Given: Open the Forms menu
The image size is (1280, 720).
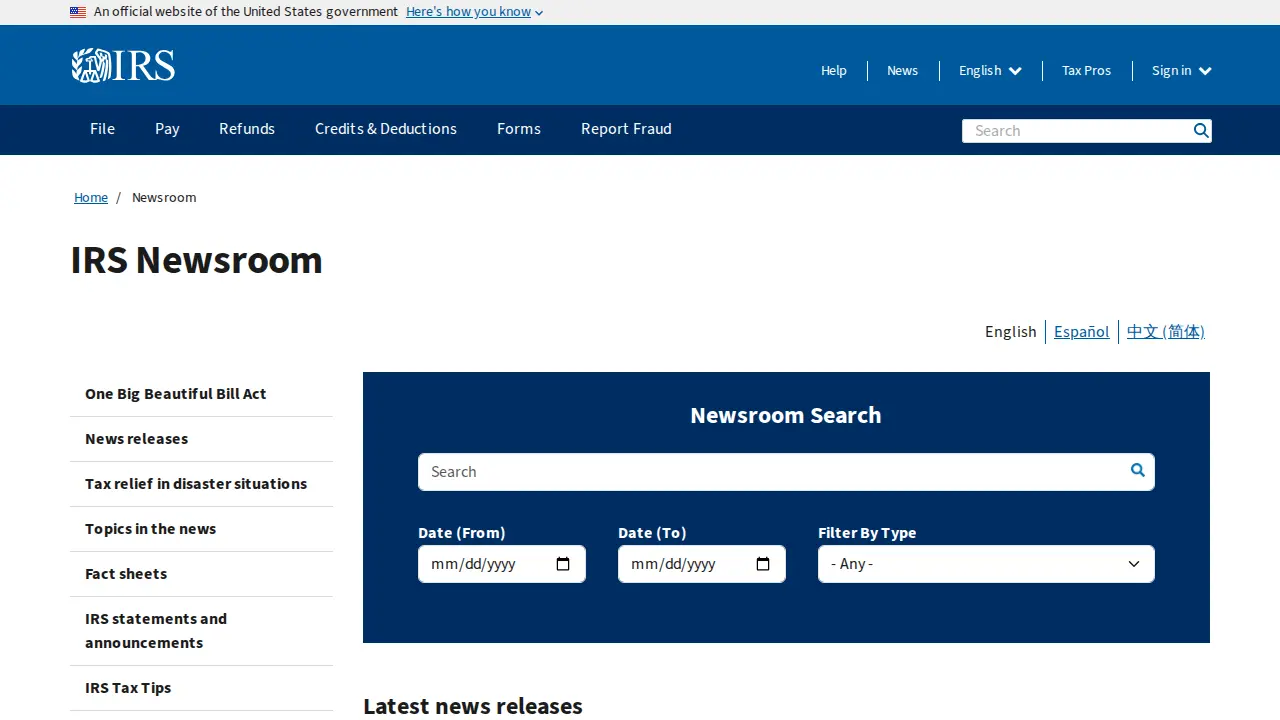Looking at the screenshot, I should tap(519, 129).
